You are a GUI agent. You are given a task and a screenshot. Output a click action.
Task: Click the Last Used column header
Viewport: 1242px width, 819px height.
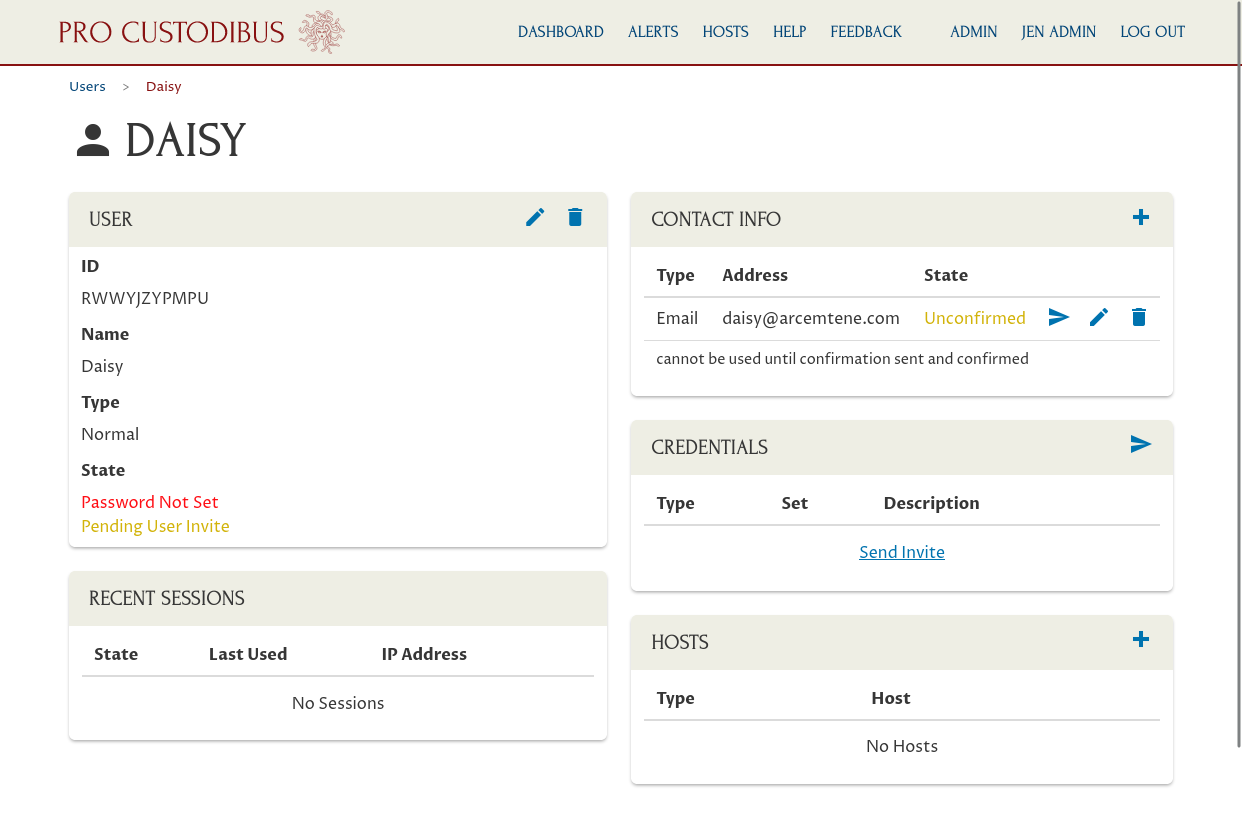[248, 654]
